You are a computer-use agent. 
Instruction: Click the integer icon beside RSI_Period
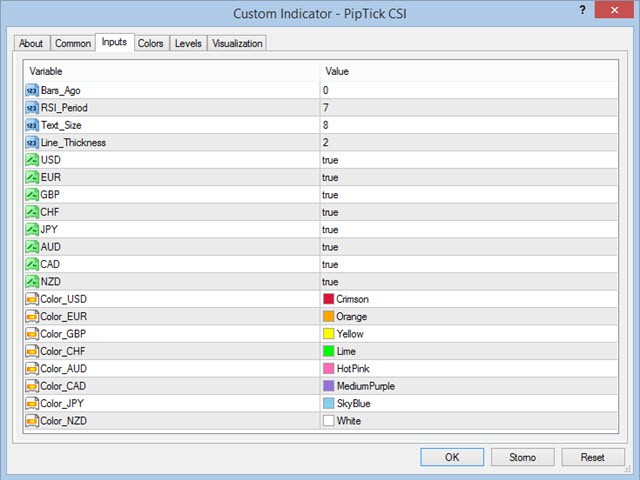[x=32, y=108]
